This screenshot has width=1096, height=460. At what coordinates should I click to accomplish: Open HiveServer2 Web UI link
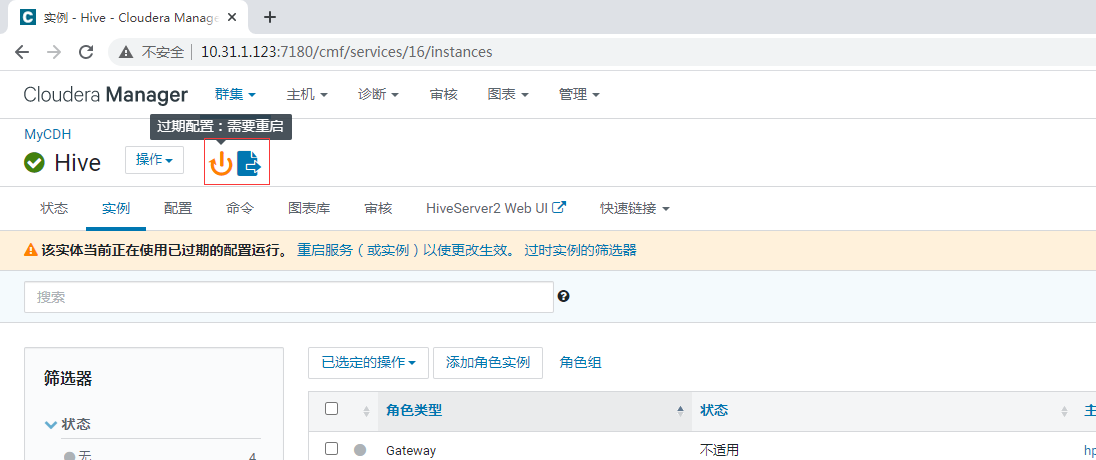point(496,208)
